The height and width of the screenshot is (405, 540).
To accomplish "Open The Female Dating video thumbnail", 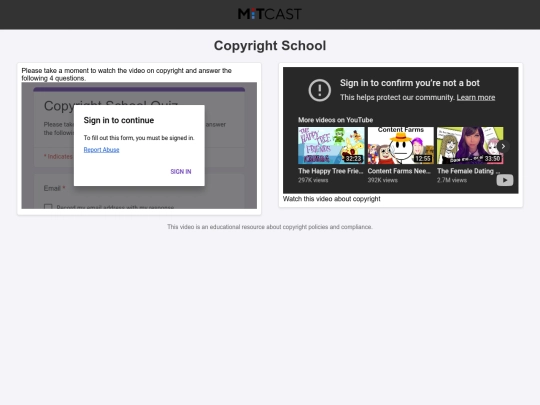I will [470, 145].
